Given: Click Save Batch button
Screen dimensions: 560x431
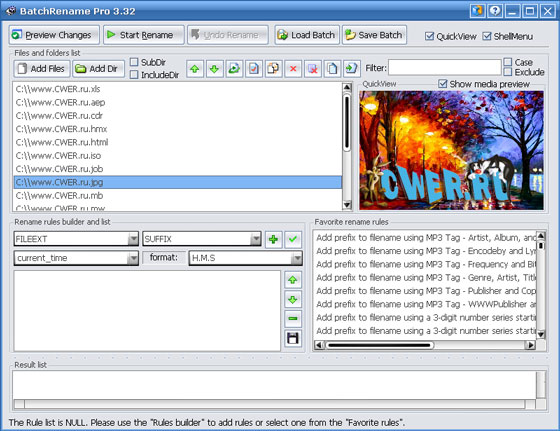Looking at the screenshot, I should [x=374, y=35].
